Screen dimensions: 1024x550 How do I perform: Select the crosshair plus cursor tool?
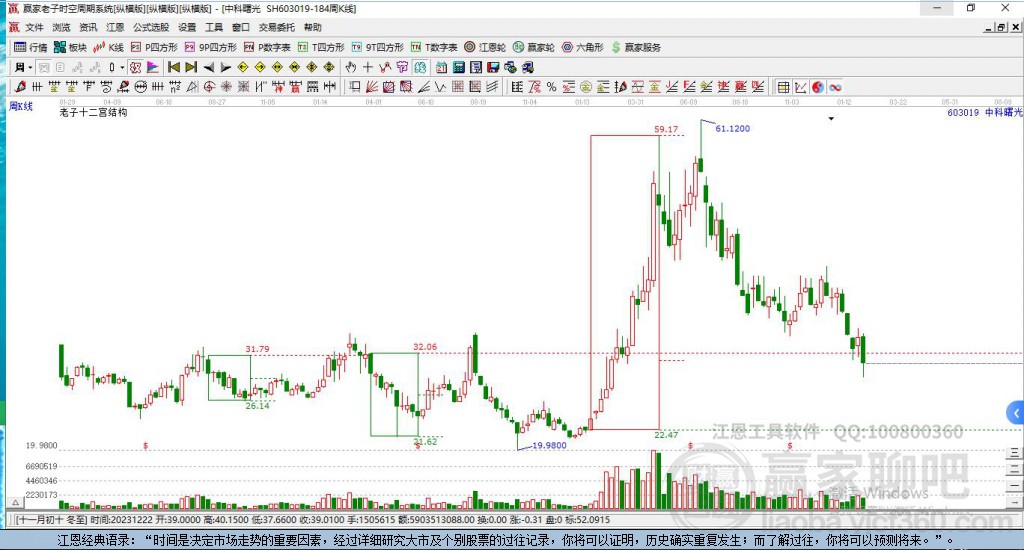tap(368, 67)
